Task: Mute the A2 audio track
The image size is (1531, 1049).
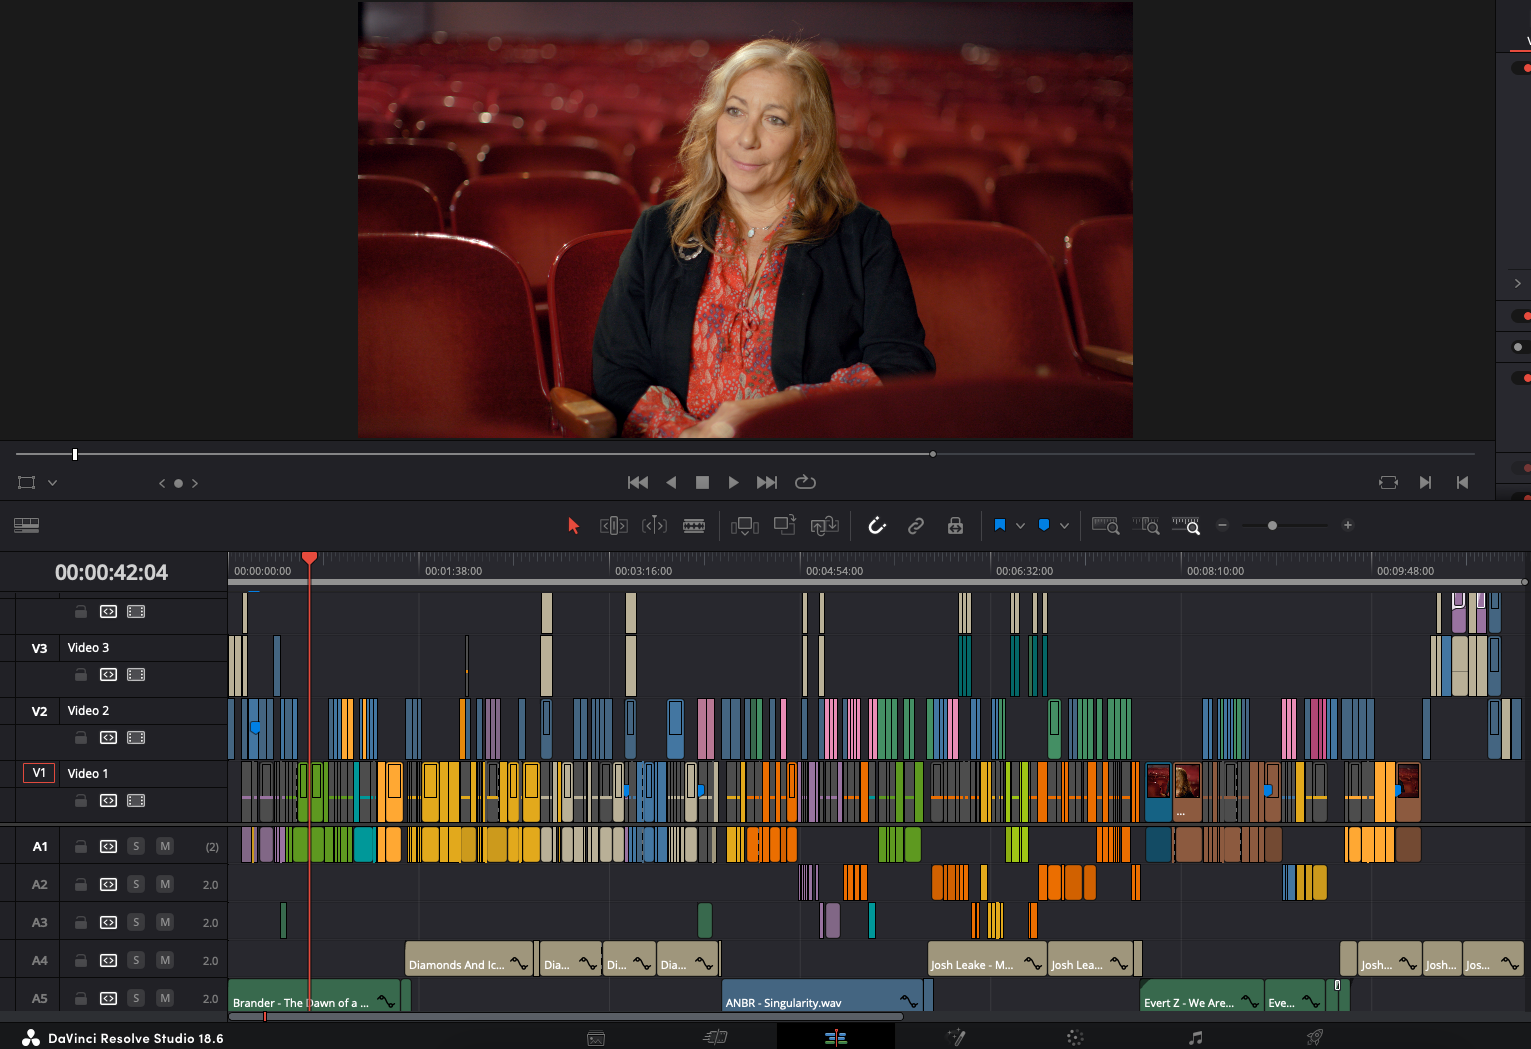Action: point(165,885)
